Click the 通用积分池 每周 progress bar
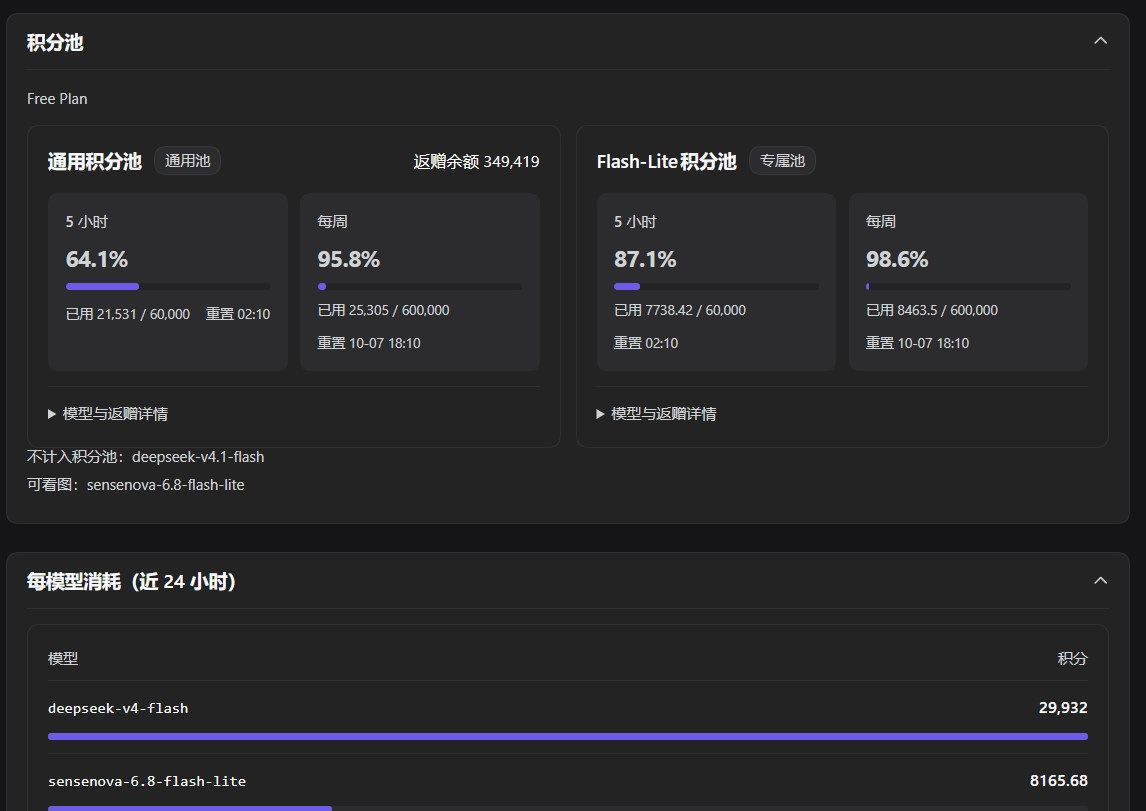 (420, 286)
